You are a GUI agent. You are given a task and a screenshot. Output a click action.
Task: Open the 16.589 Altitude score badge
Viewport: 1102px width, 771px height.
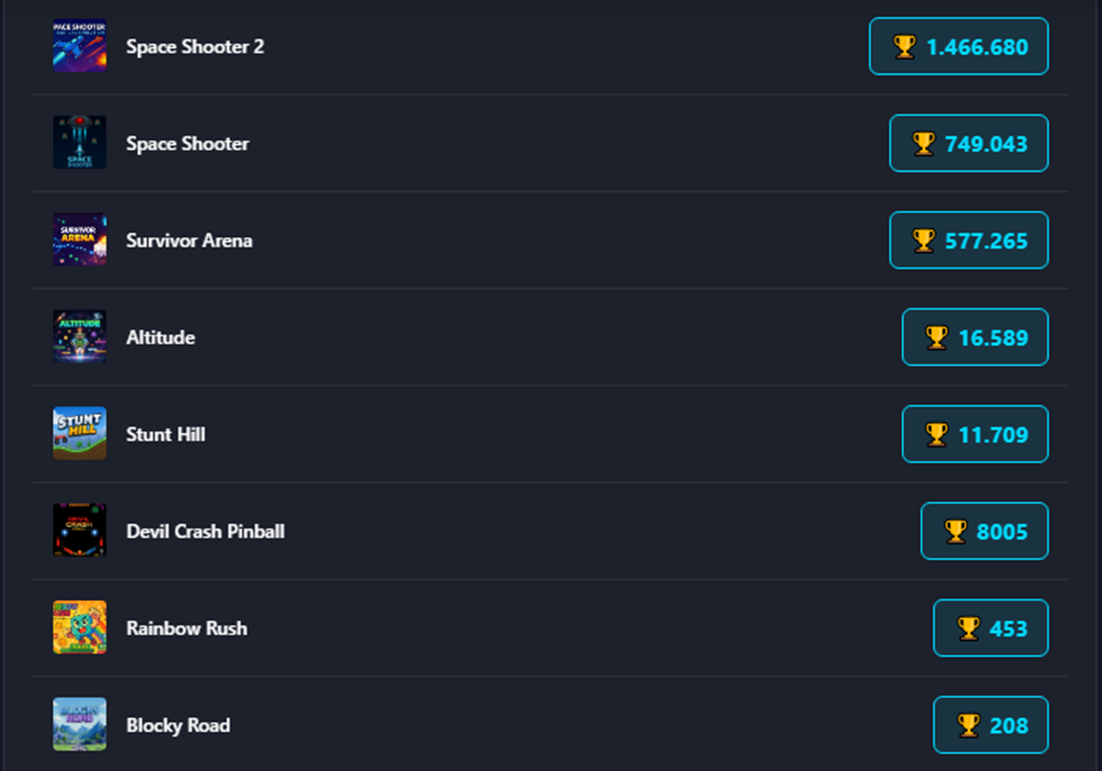[x=975, y=337]
